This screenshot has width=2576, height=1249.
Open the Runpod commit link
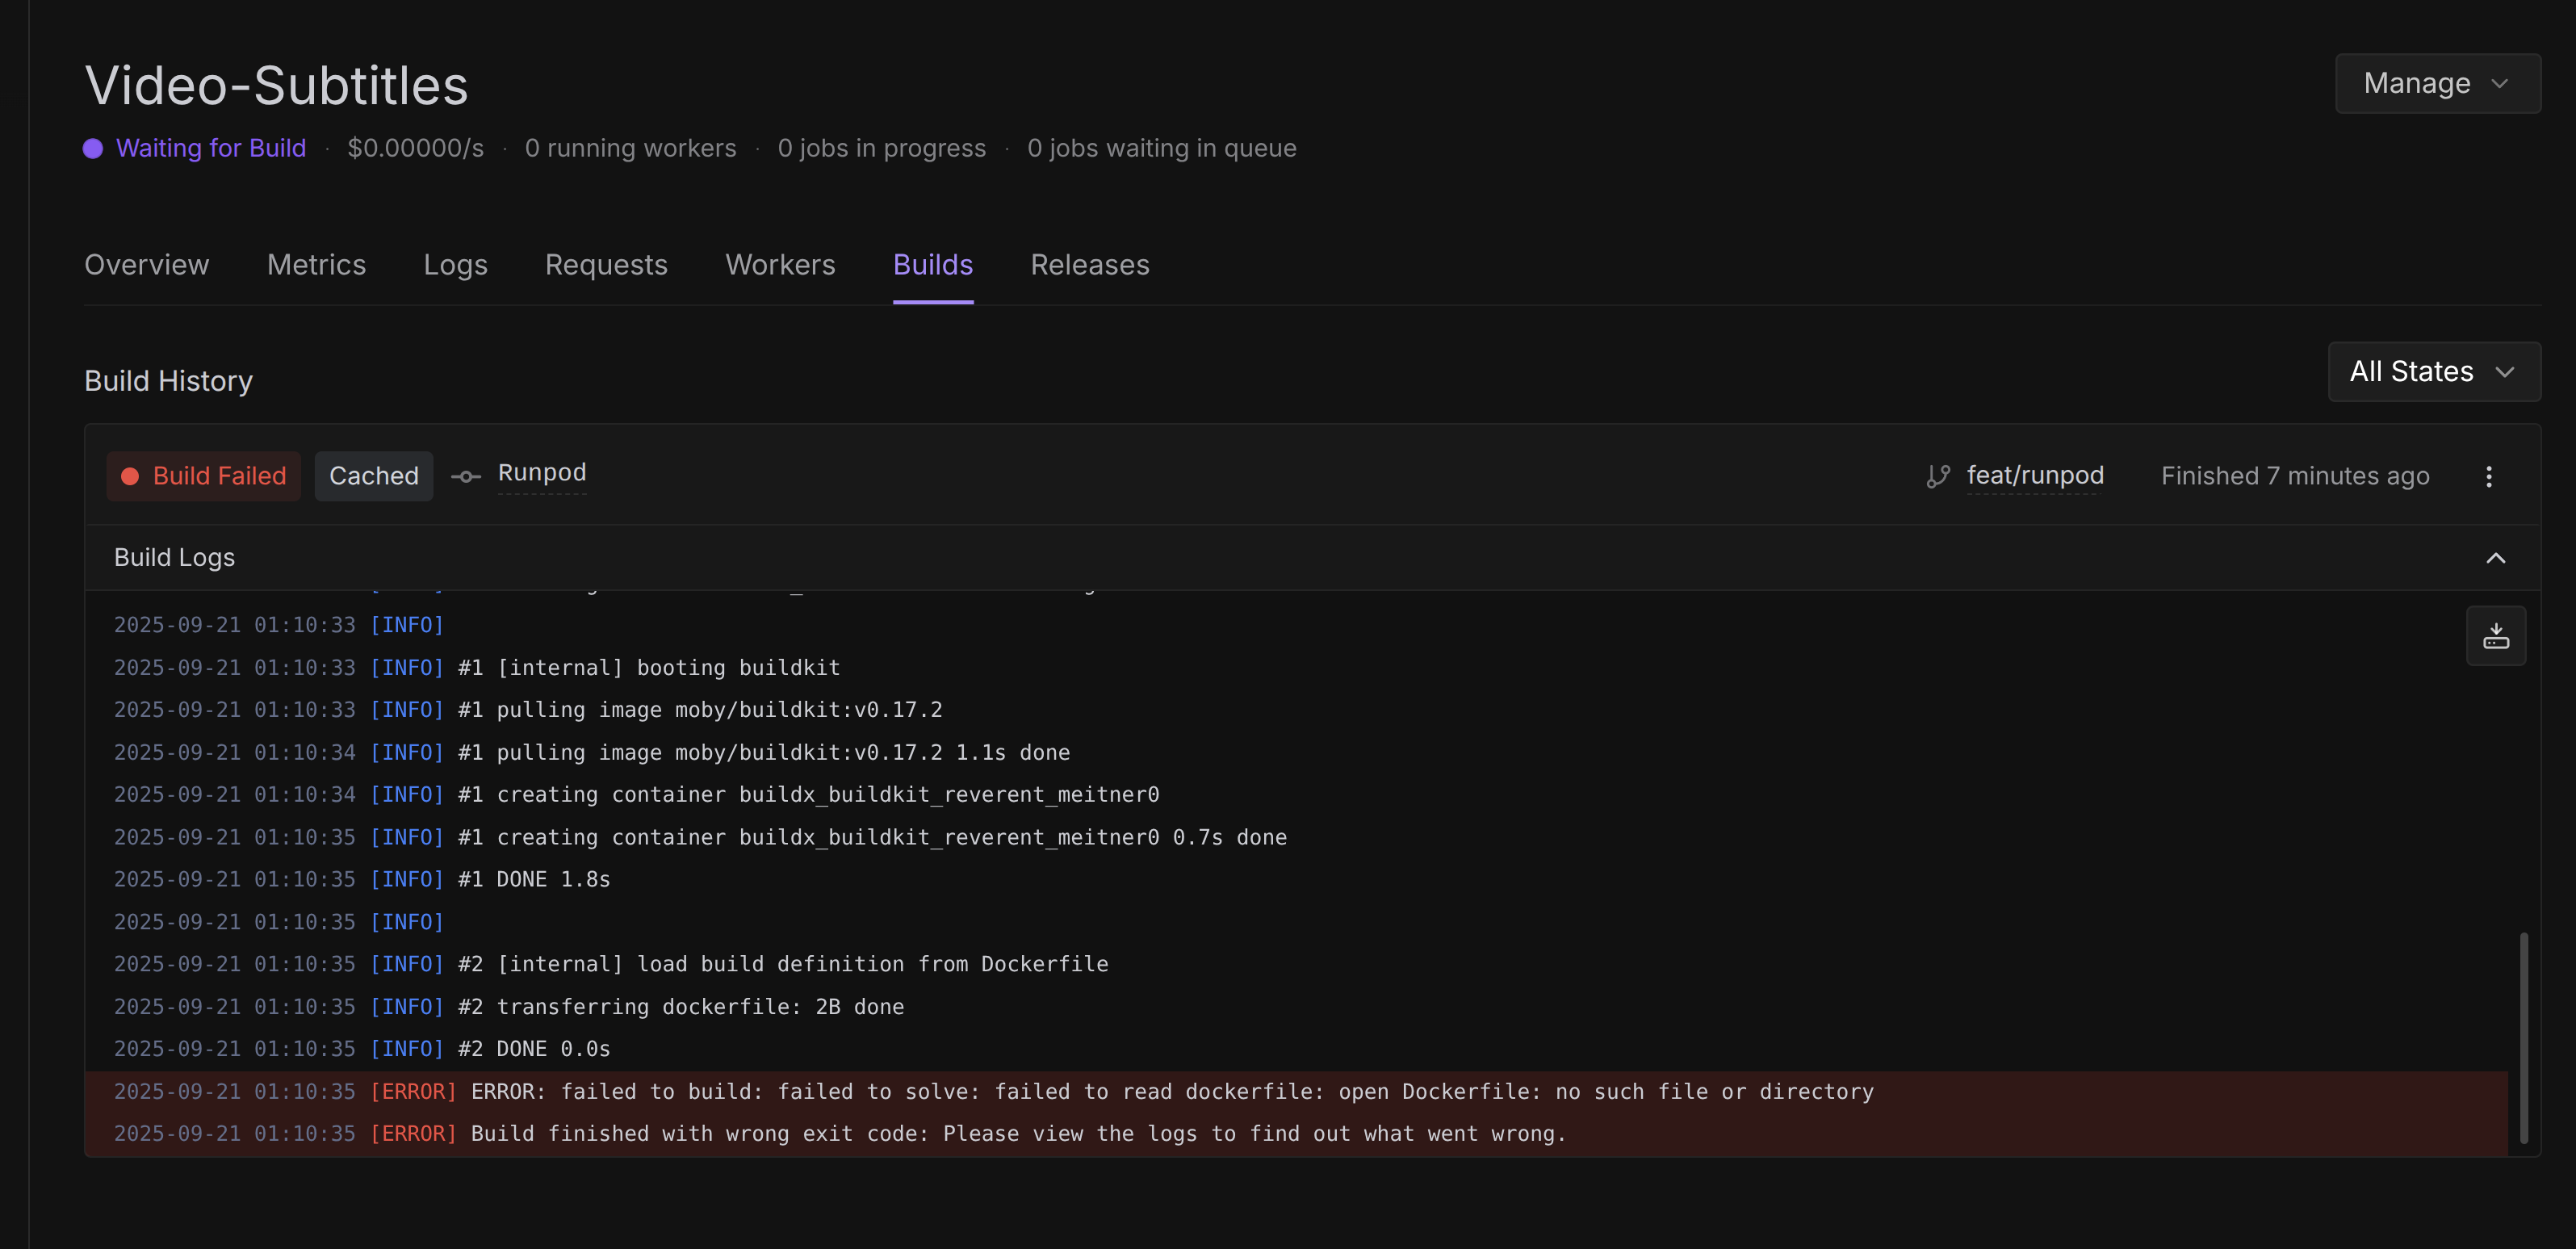coord(542,473)
